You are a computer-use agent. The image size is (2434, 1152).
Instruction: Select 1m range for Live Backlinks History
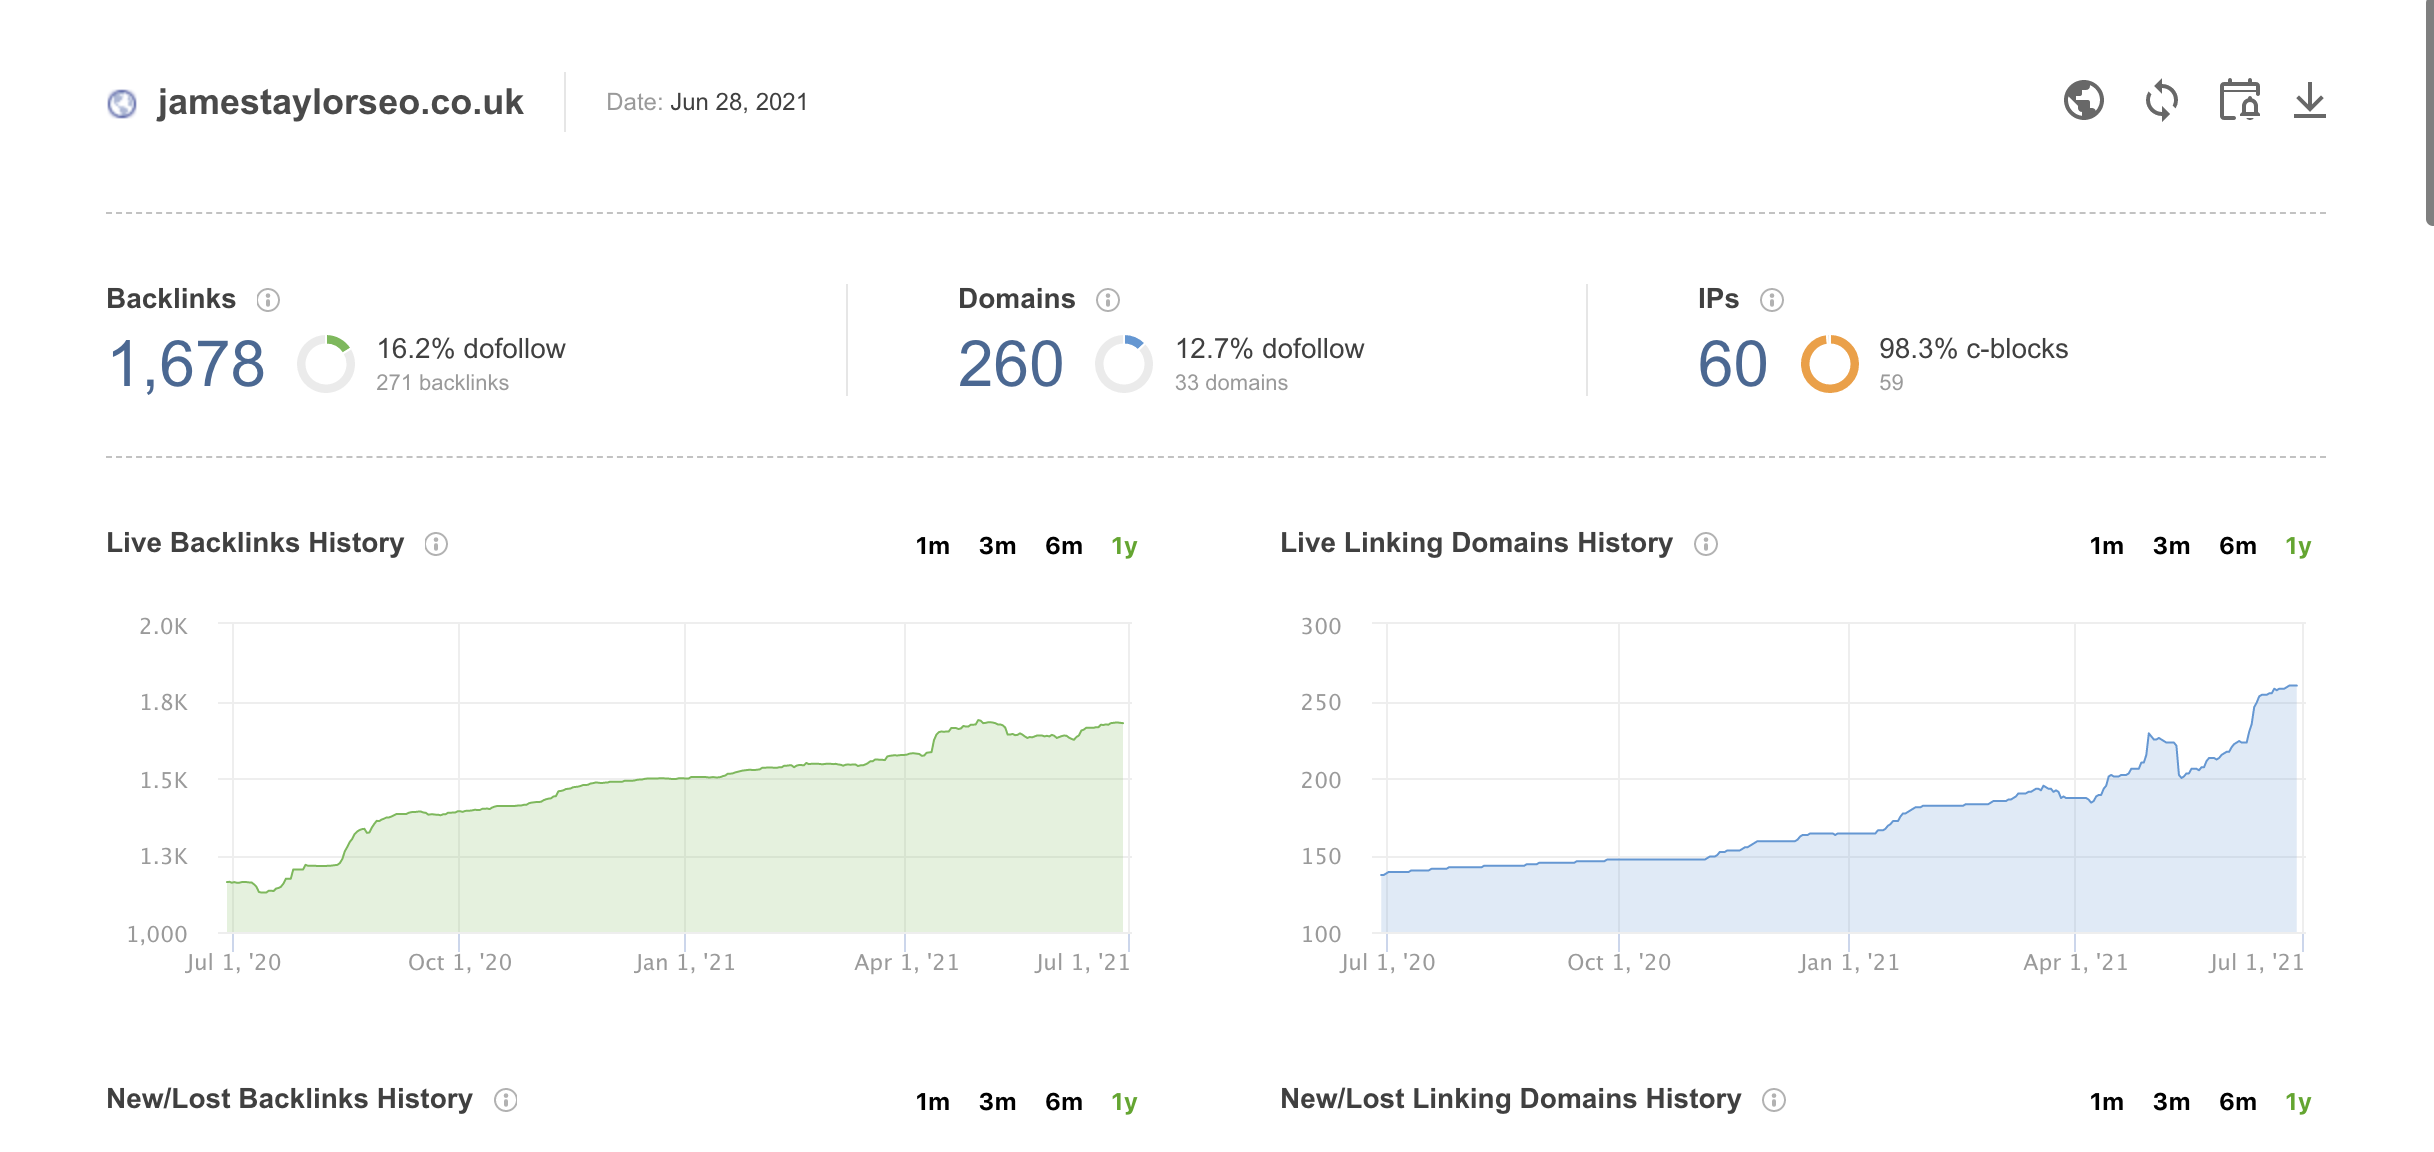pyautogui.click(x=933, y=545)
